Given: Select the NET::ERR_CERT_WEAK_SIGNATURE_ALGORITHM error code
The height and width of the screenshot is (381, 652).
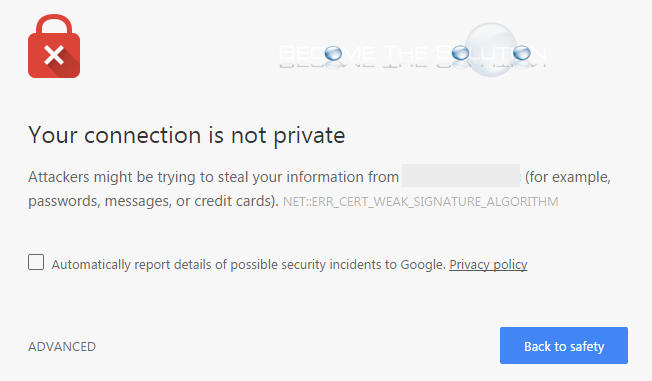Looking at the screenshot, I should (x=420, y=202).
